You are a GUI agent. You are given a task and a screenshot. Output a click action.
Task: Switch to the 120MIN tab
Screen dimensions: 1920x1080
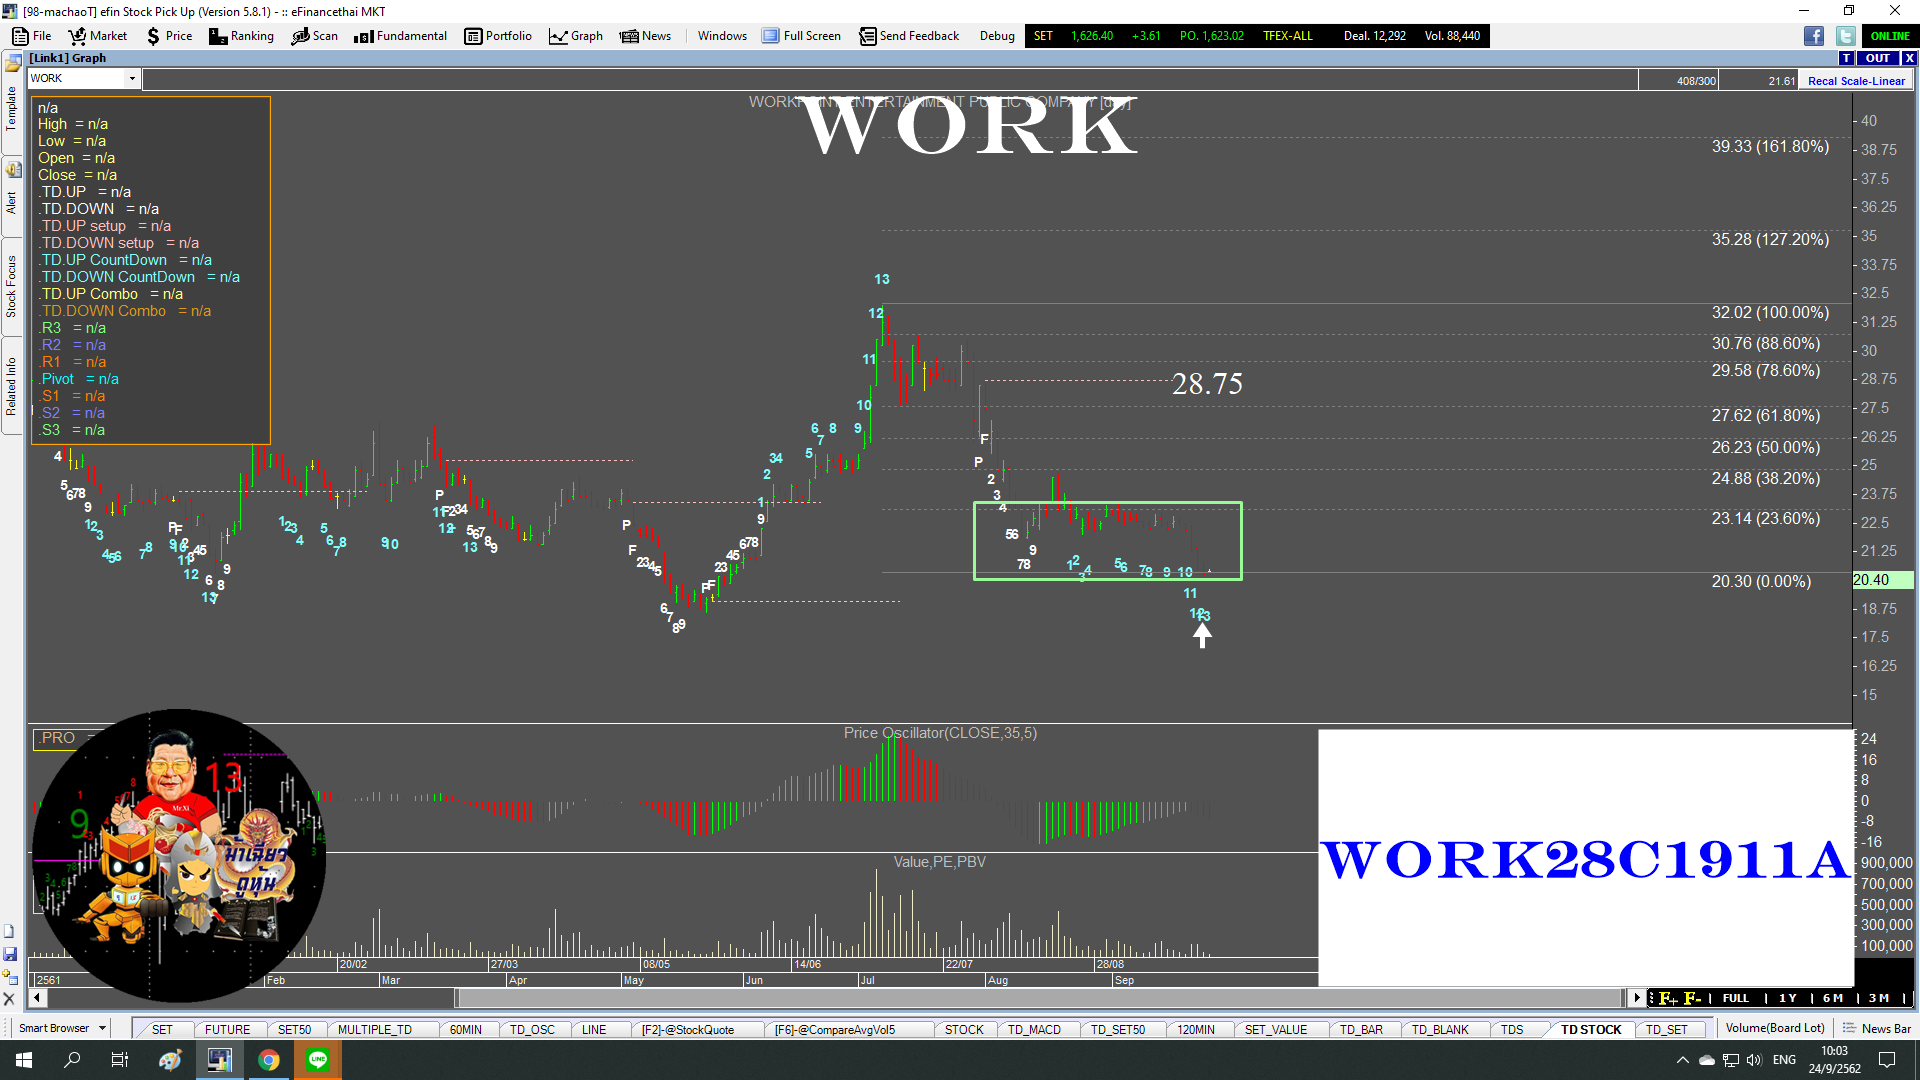pos(1196,1029)
